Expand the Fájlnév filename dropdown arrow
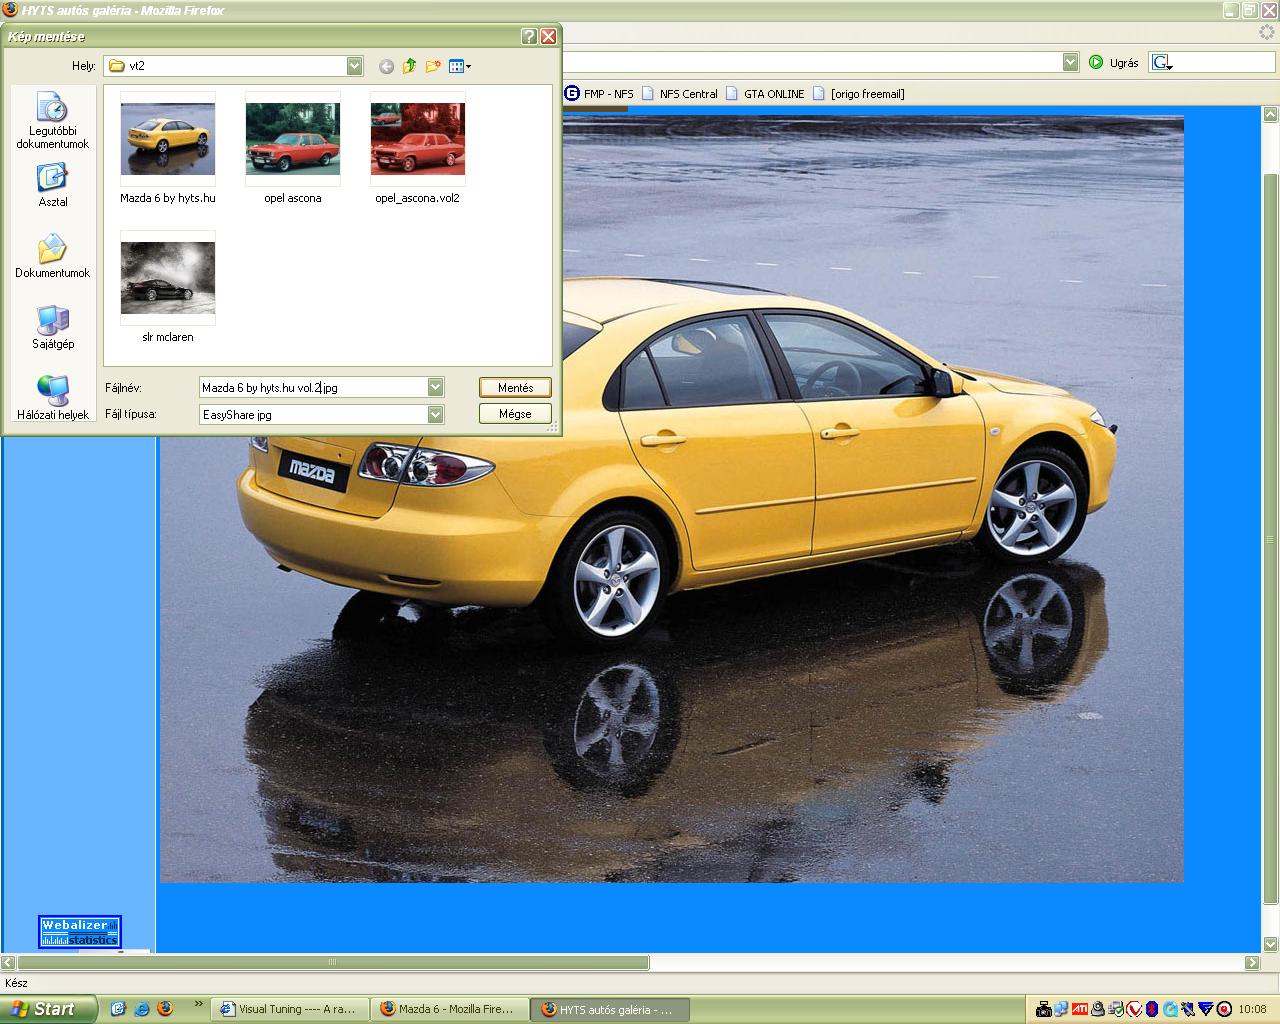This screenshot has width=1280, height=1024. [x=436, y=387]
